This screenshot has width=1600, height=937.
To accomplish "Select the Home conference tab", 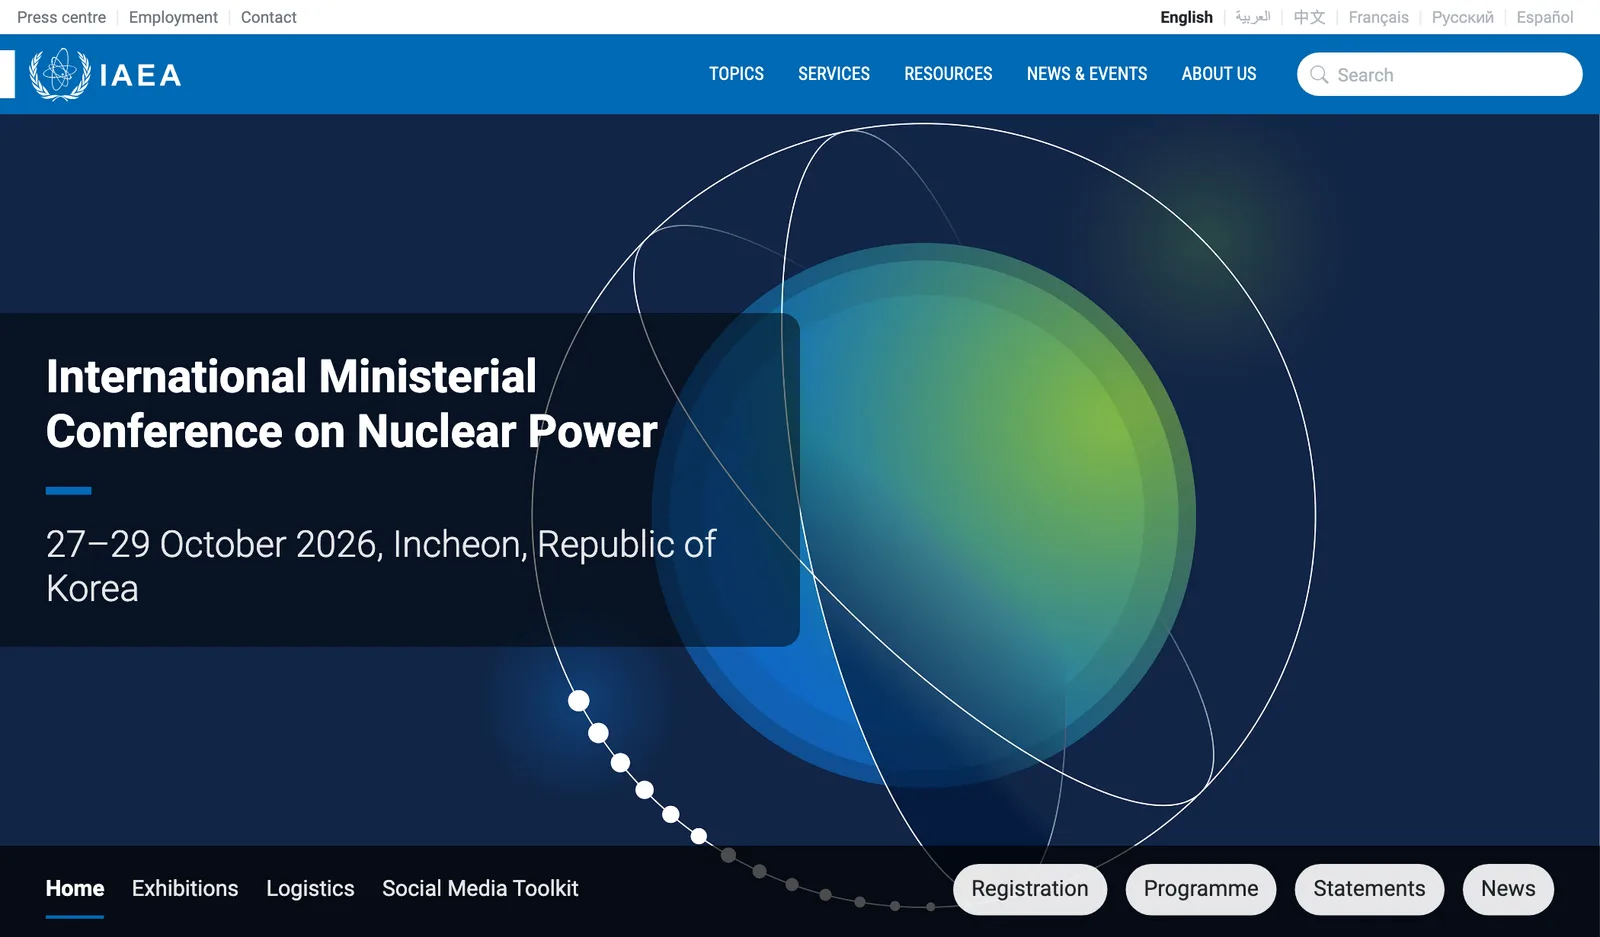I will 75,888.
